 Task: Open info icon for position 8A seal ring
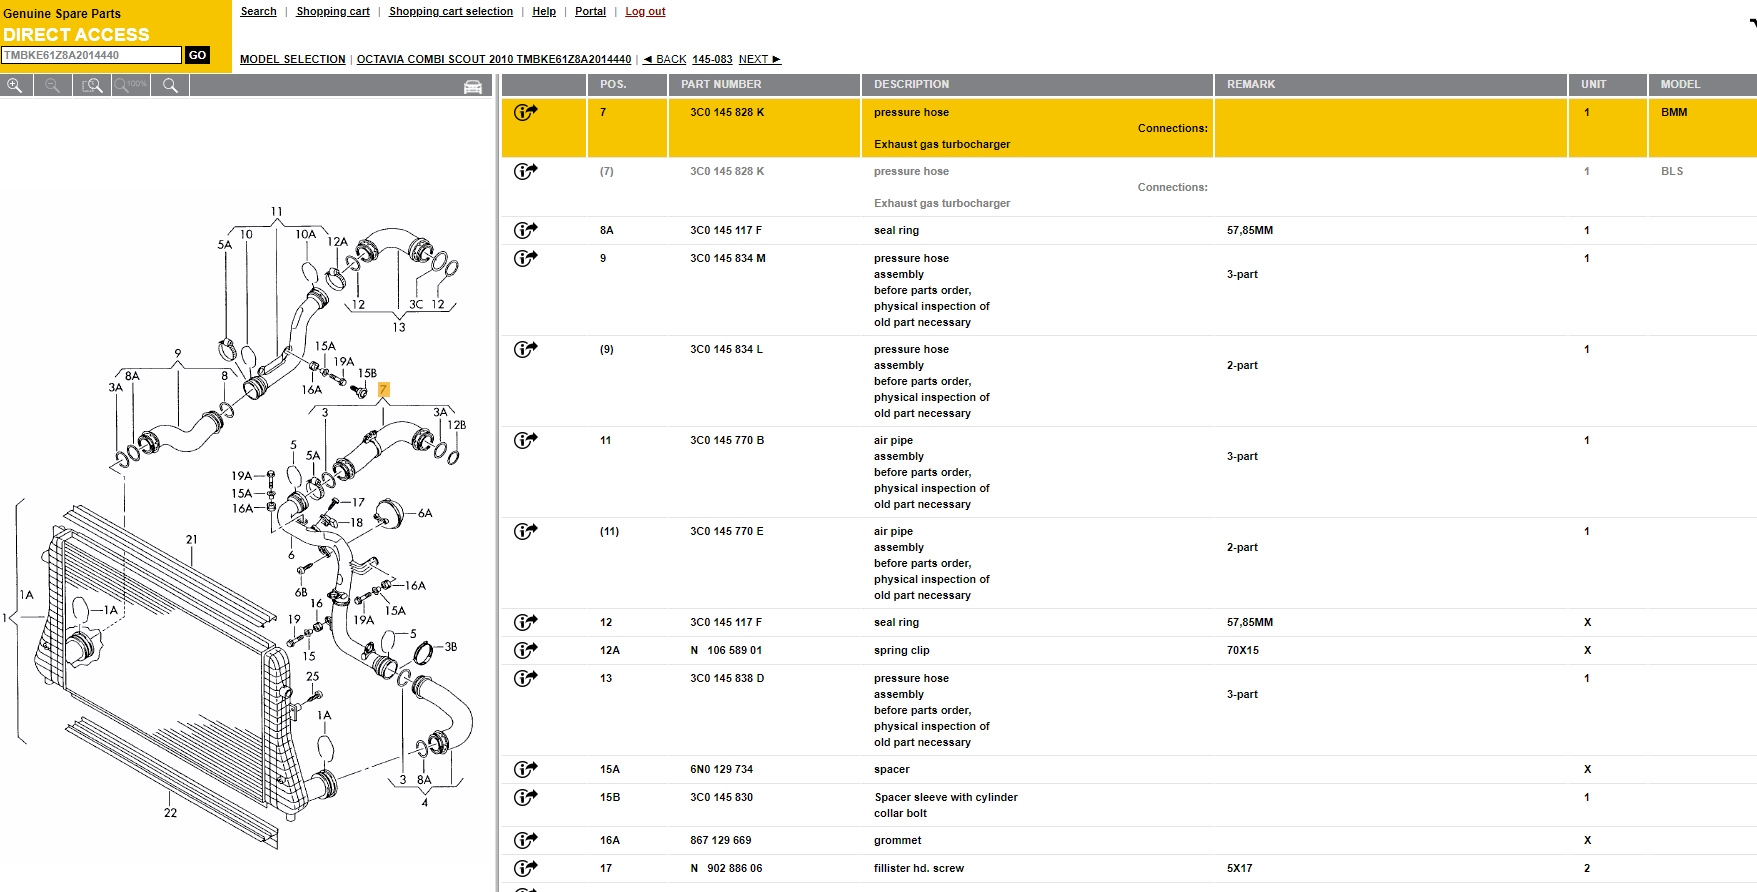[525, 230]
